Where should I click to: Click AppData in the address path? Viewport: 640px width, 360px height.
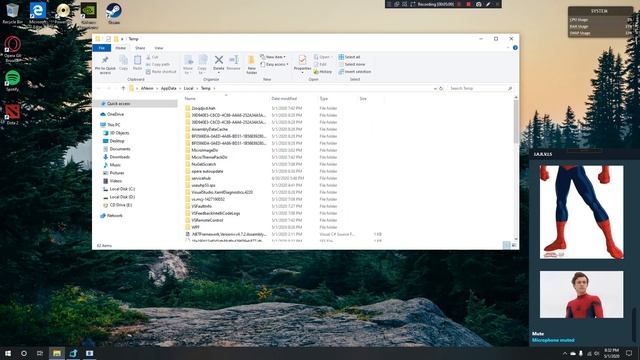click(169, 88)
